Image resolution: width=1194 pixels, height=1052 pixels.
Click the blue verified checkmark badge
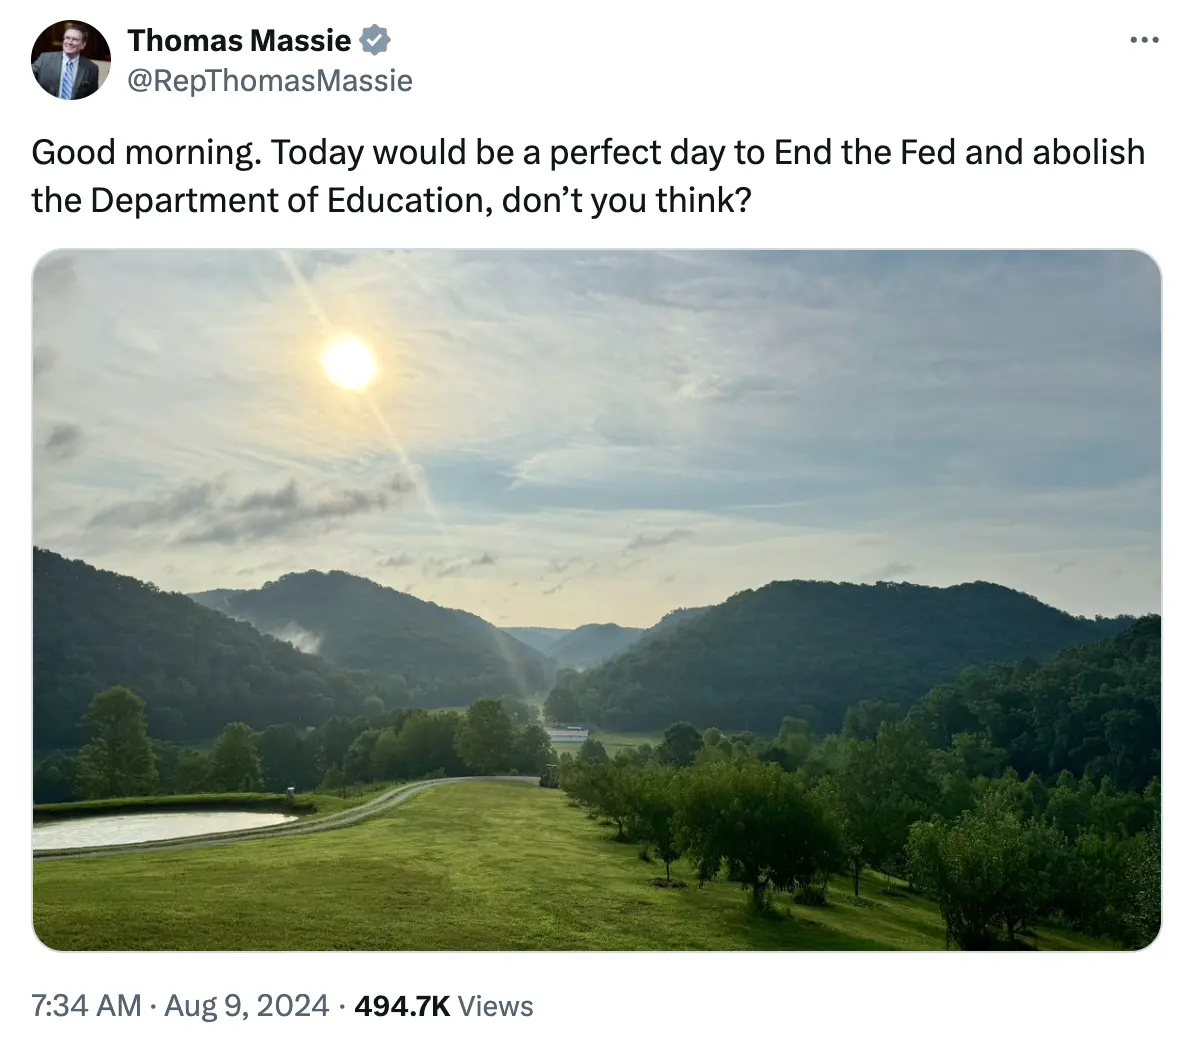click(x=374, y=41)
